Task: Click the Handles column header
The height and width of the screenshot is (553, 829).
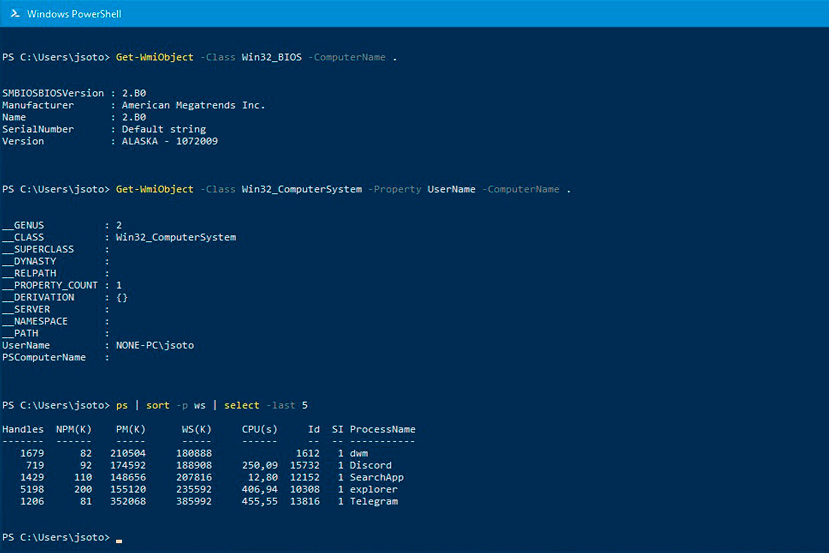Action: 23,429
